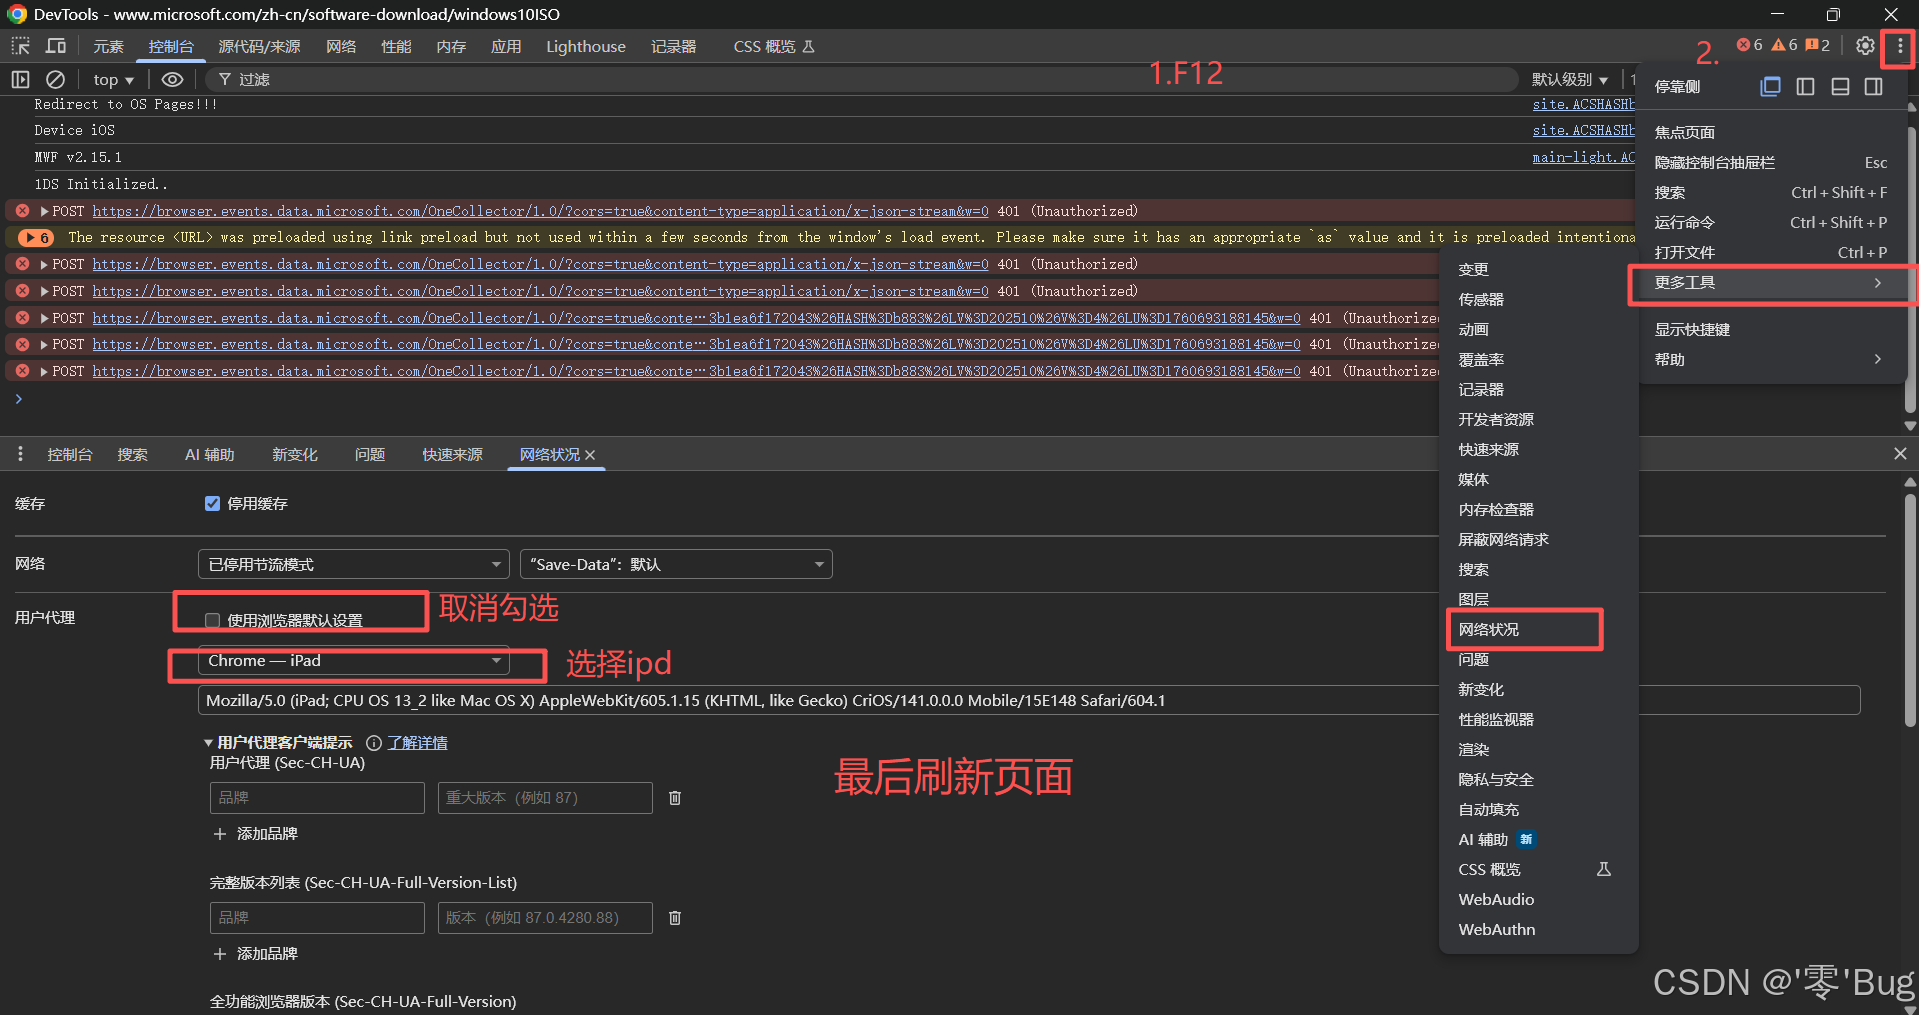This screenshot has width=1919, height=1015.
Task: Select the AI 辅助 drawer tab
Action: [x=210, y=455]
